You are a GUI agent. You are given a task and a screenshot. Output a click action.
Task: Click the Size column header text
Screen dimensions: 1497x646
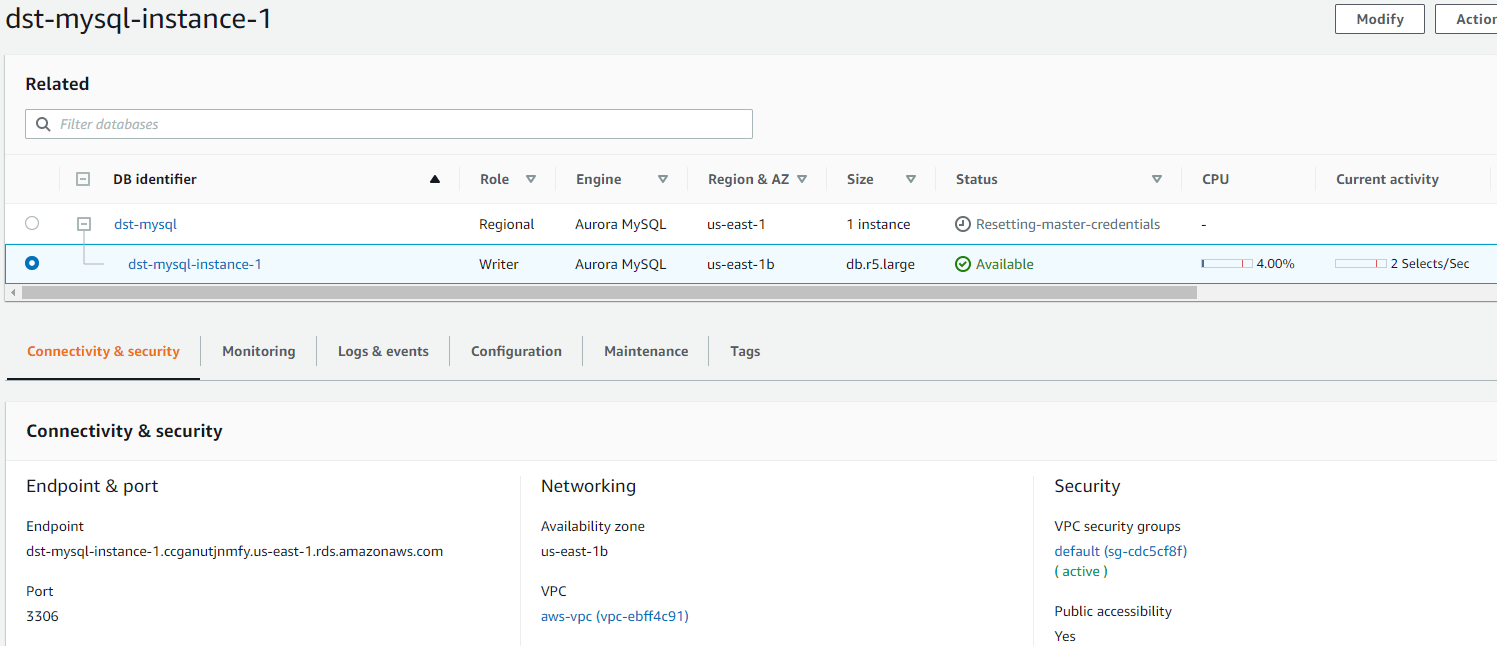(x=860, y=180)
